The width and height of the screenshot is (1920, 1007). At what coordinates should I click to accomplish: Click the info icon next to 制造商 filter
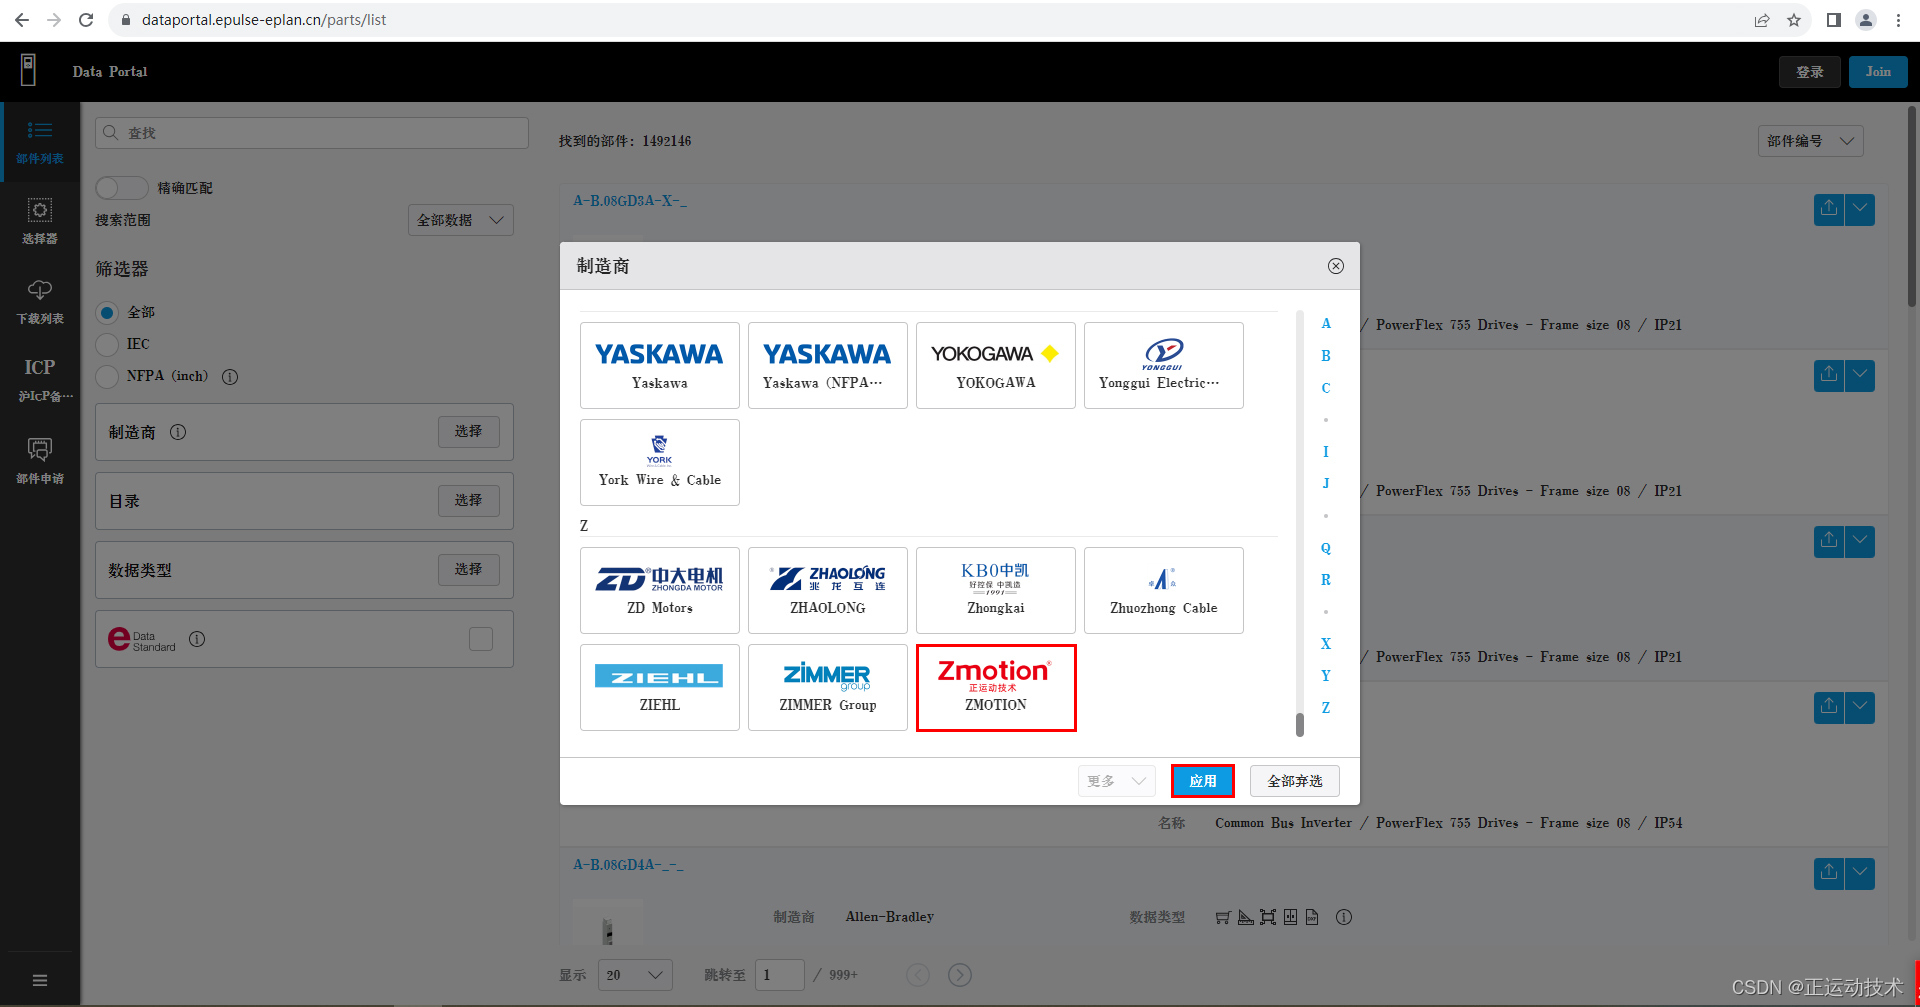(x=178, y=432)
